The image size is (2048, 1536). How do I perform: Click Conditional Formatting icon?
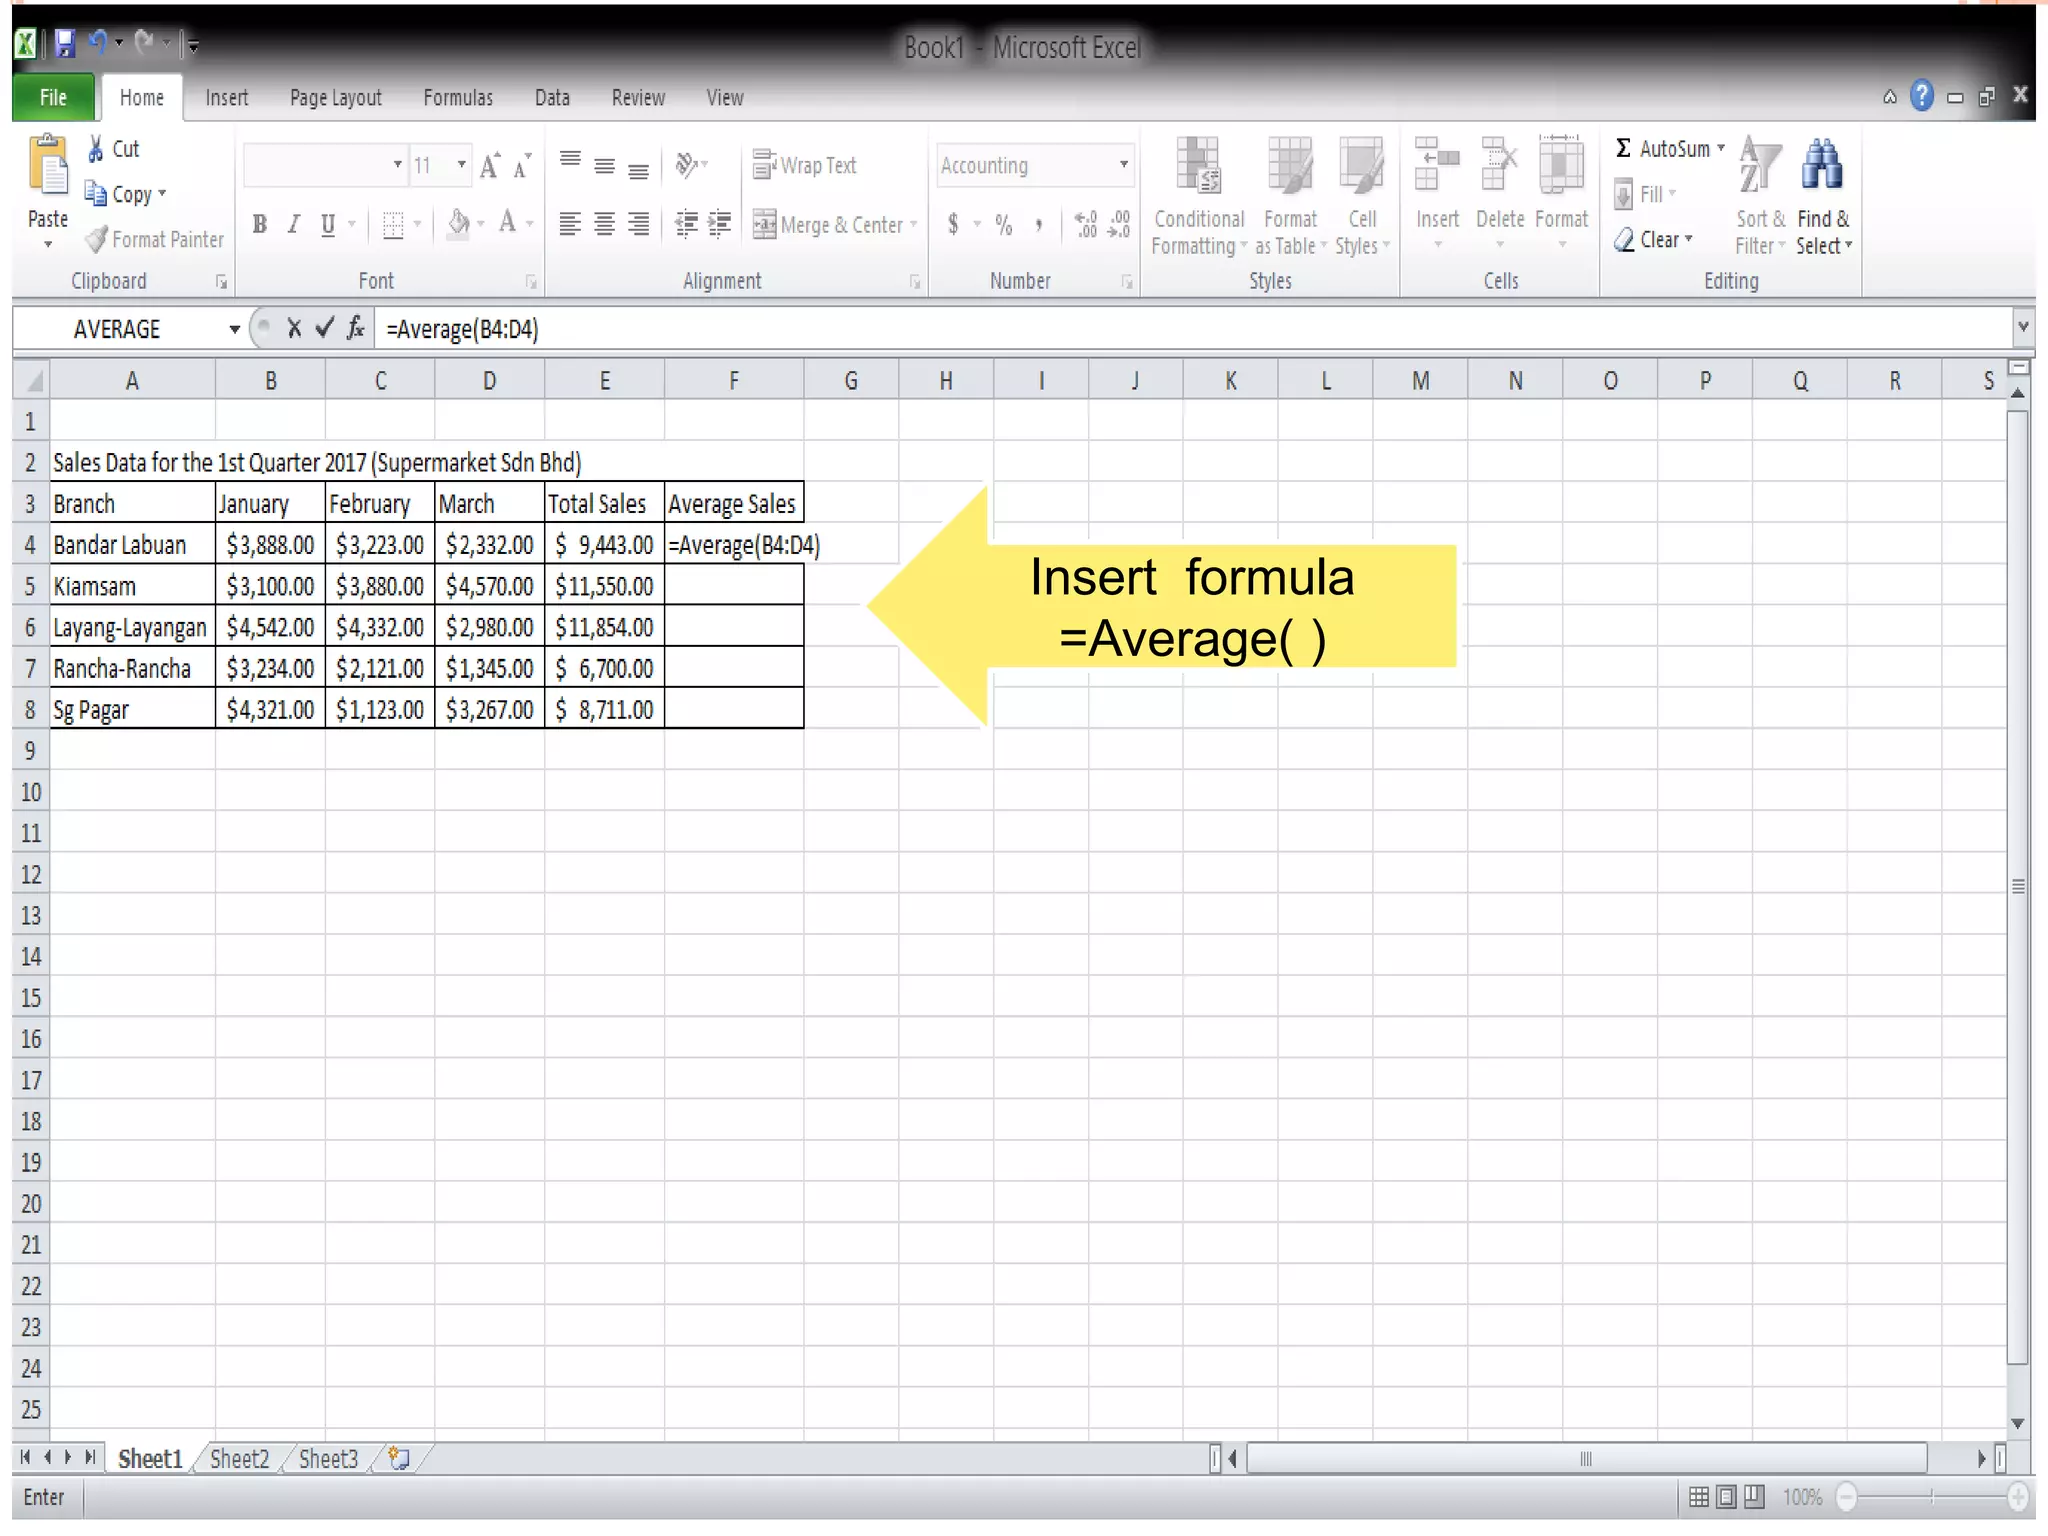click(x=1198, y=166)
